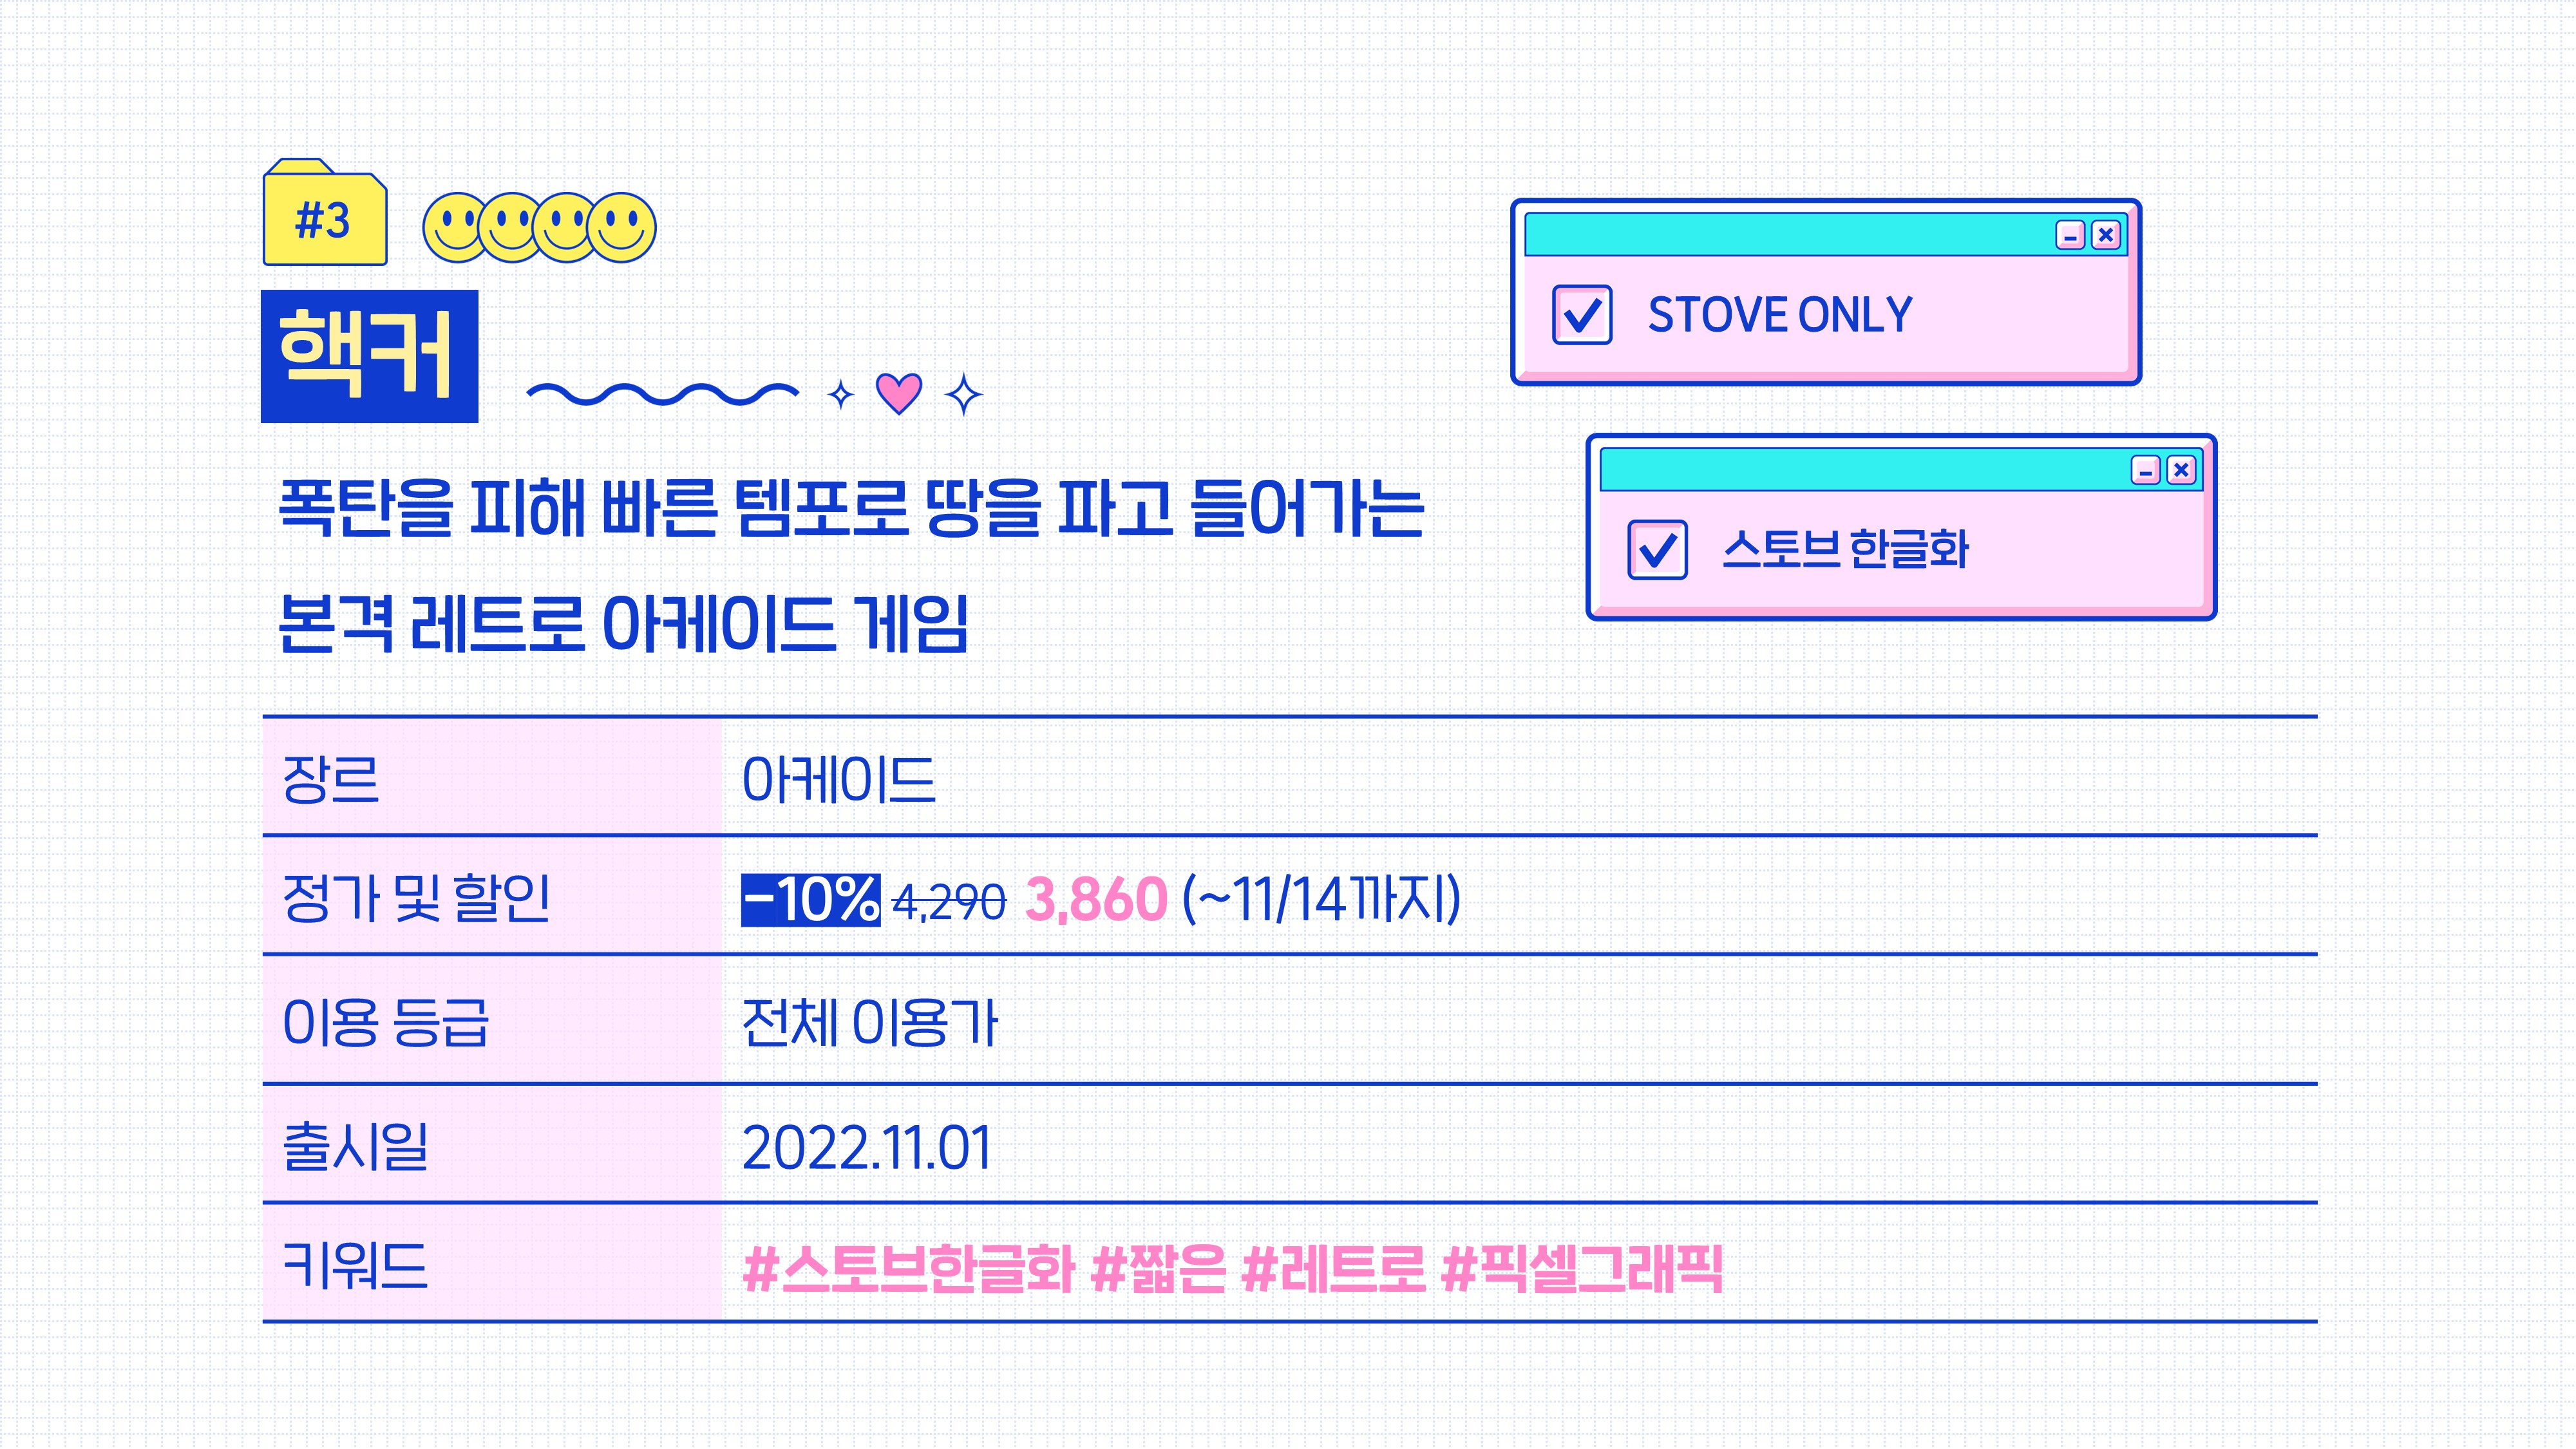Click the pink heart icon
2576x1449 pixels.
click(x=898, y=393)
